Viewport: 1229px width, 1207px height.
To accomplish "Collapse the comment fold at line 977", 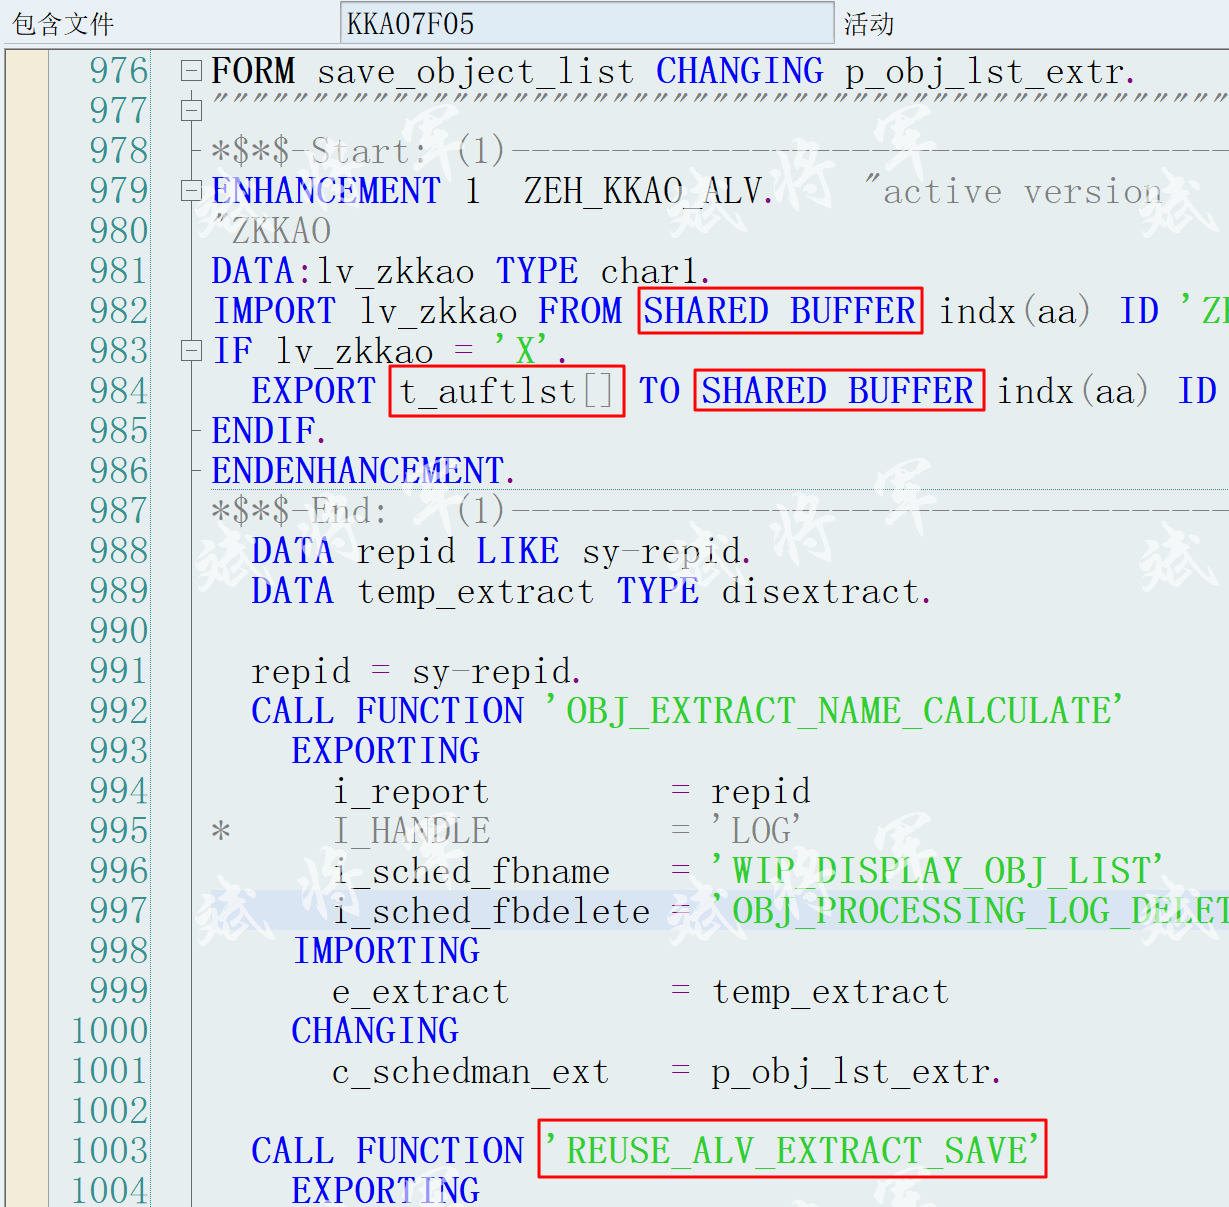I will (191, 111).
